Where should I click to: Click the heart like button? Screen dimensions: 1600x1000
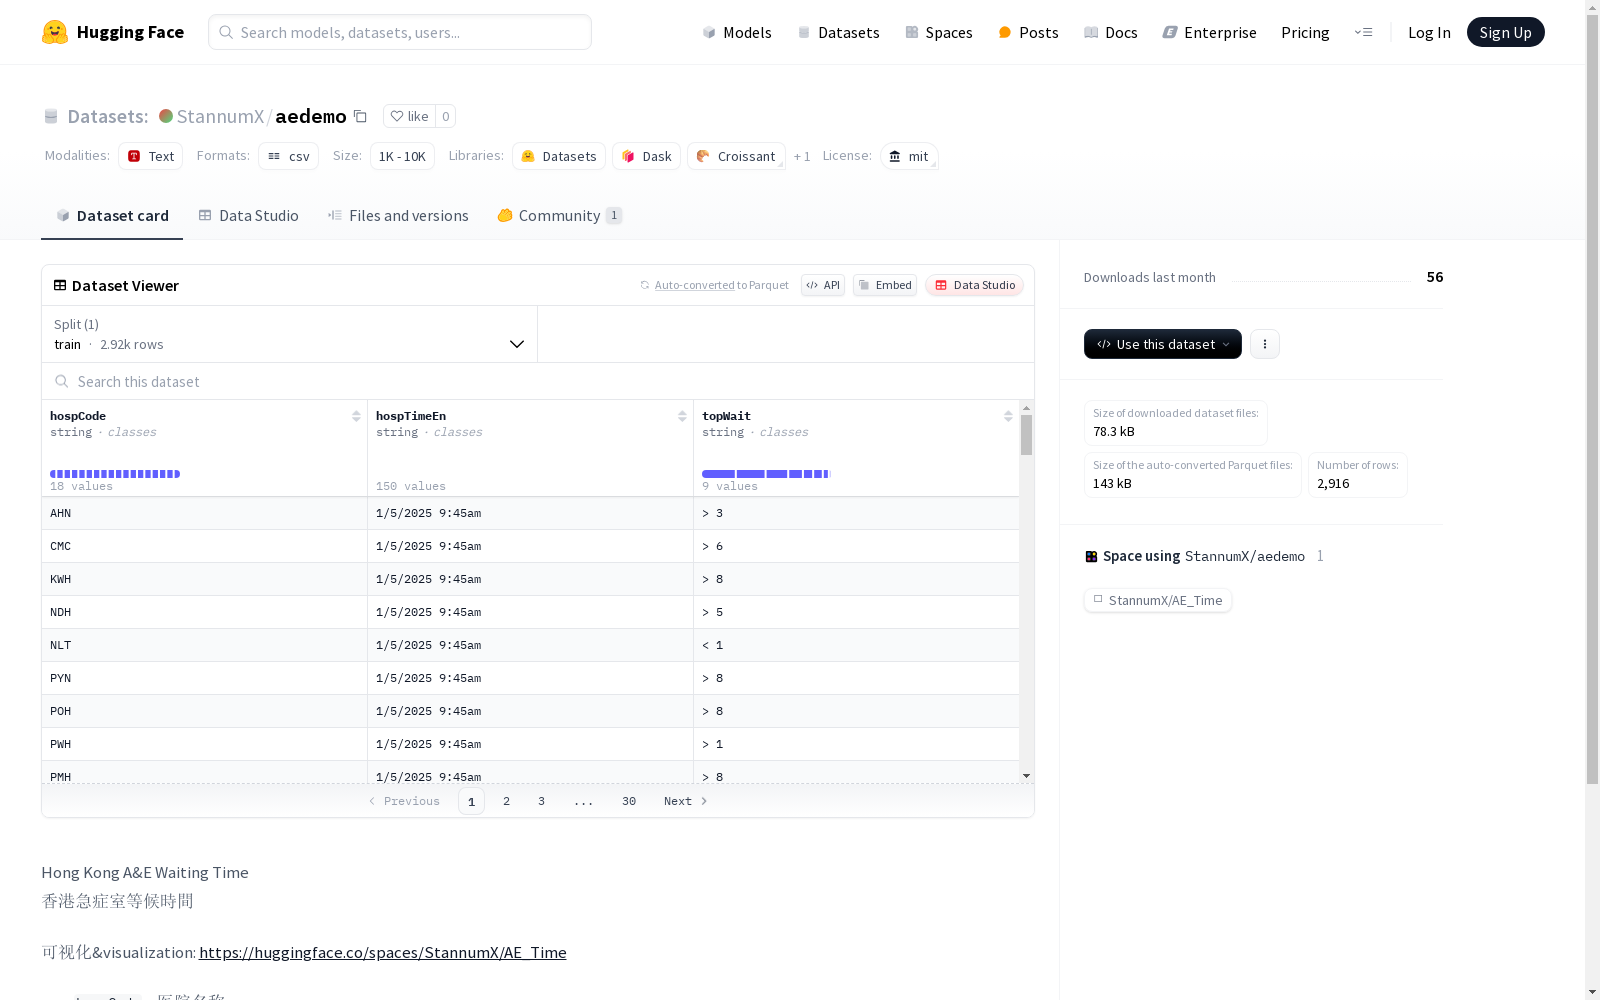click(x=409, y=116)
